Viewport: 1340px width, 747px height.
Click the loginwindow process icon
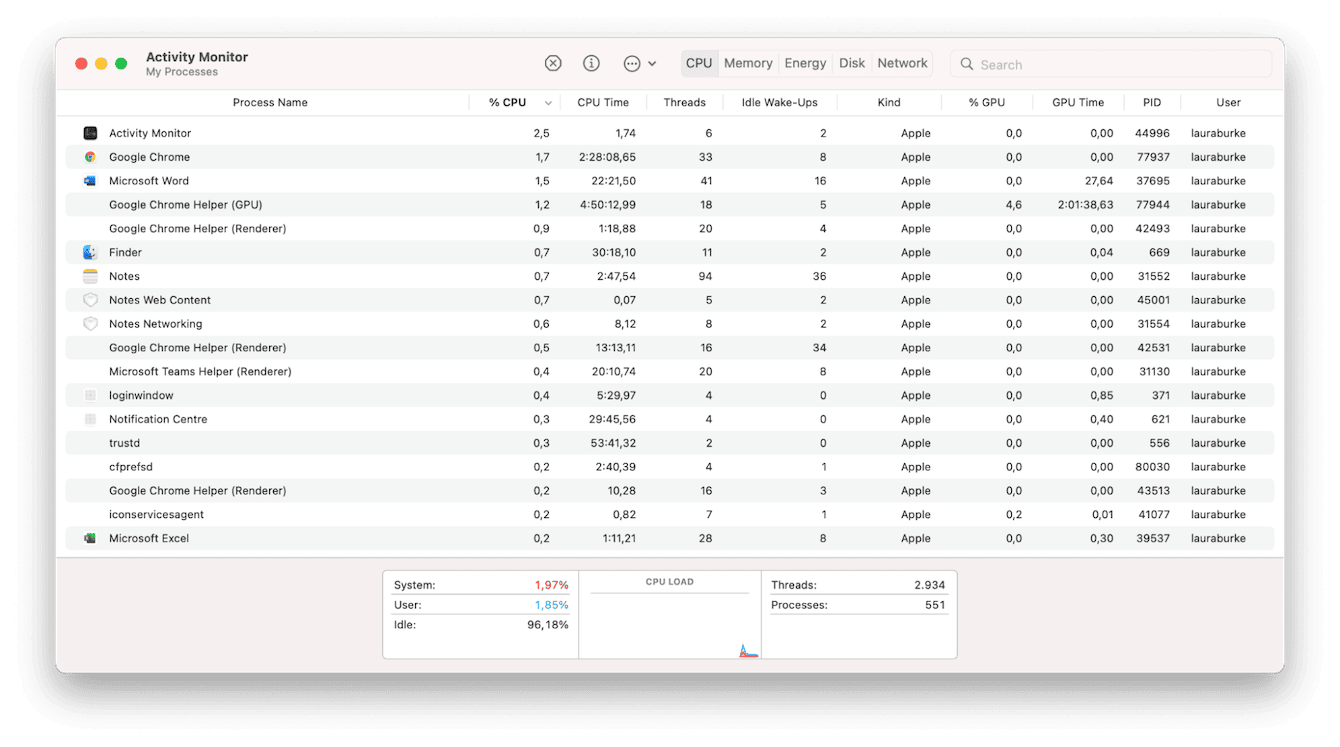click(90, 395)
